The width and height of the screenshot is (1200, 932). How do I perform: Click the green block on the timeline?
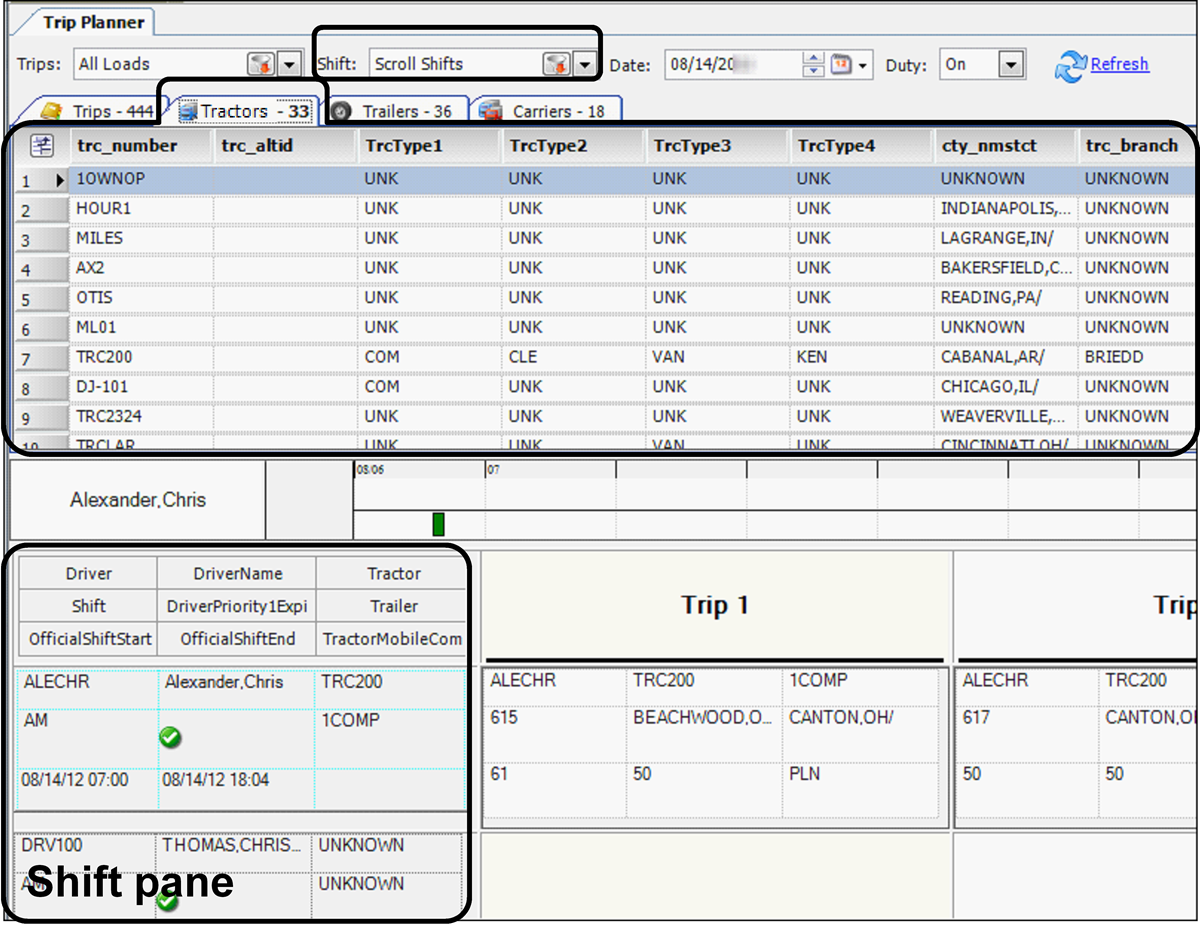click(438, 524)
